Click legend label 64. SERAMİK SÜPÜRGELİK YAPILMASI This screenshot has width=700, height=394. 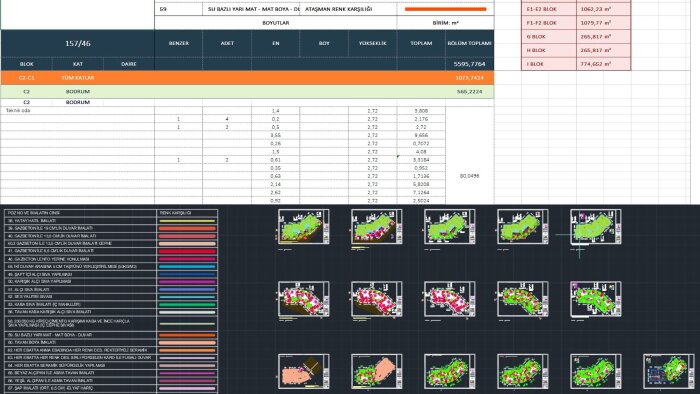tap(56, 365)
